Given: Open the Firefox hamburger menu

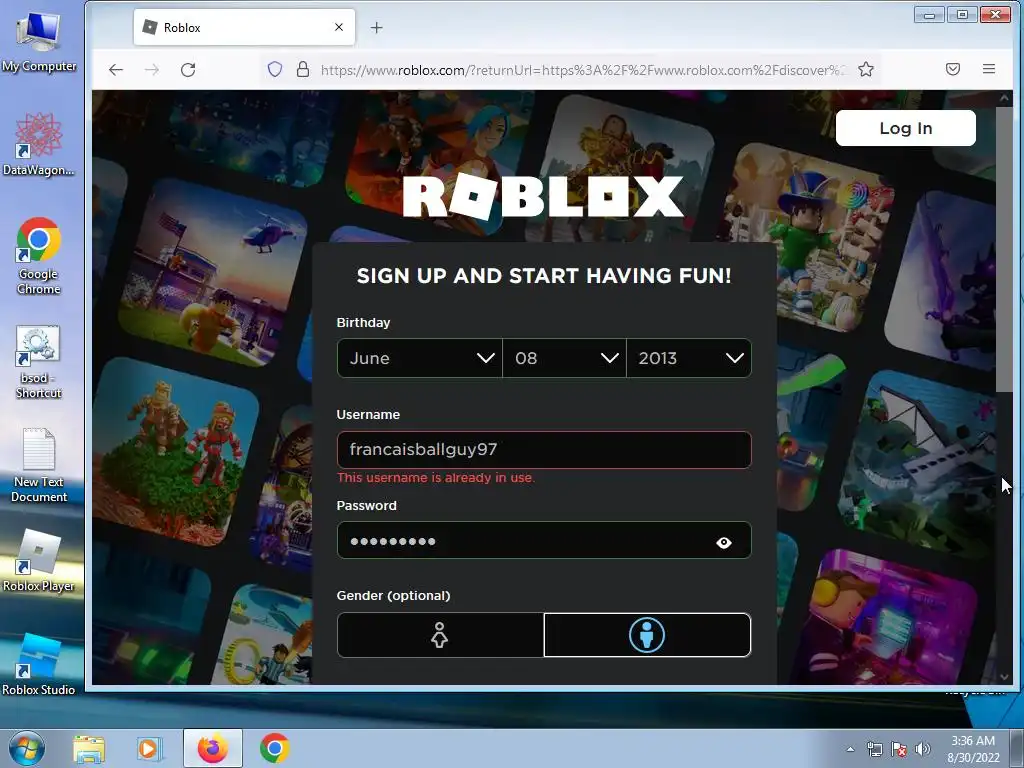Looking at the screenshot, I should 989,69.
